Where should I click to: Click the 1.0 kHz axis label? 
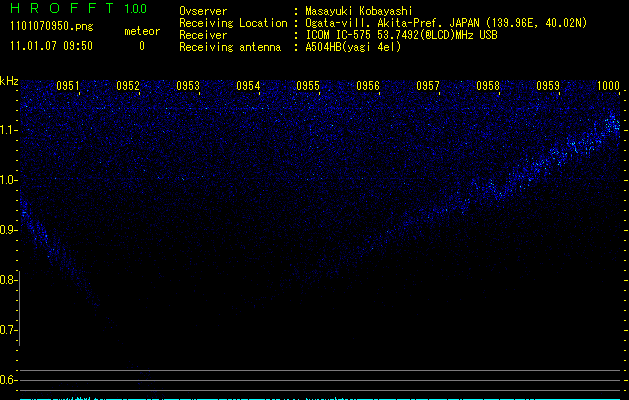8,180
